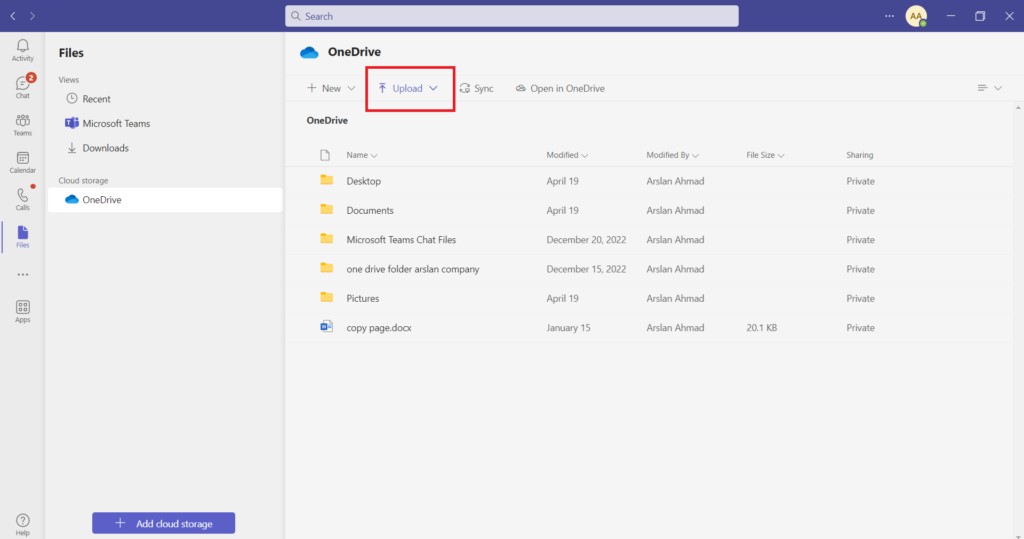Click the Sharing column header

(859, 155)
